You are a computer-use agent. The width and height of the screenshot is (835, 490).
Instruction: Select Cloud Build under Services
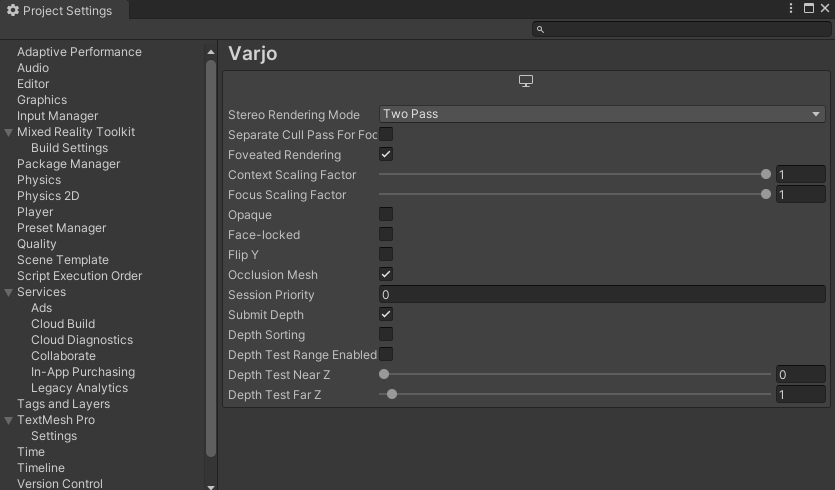pyautogui.click(x=63, y=324)
